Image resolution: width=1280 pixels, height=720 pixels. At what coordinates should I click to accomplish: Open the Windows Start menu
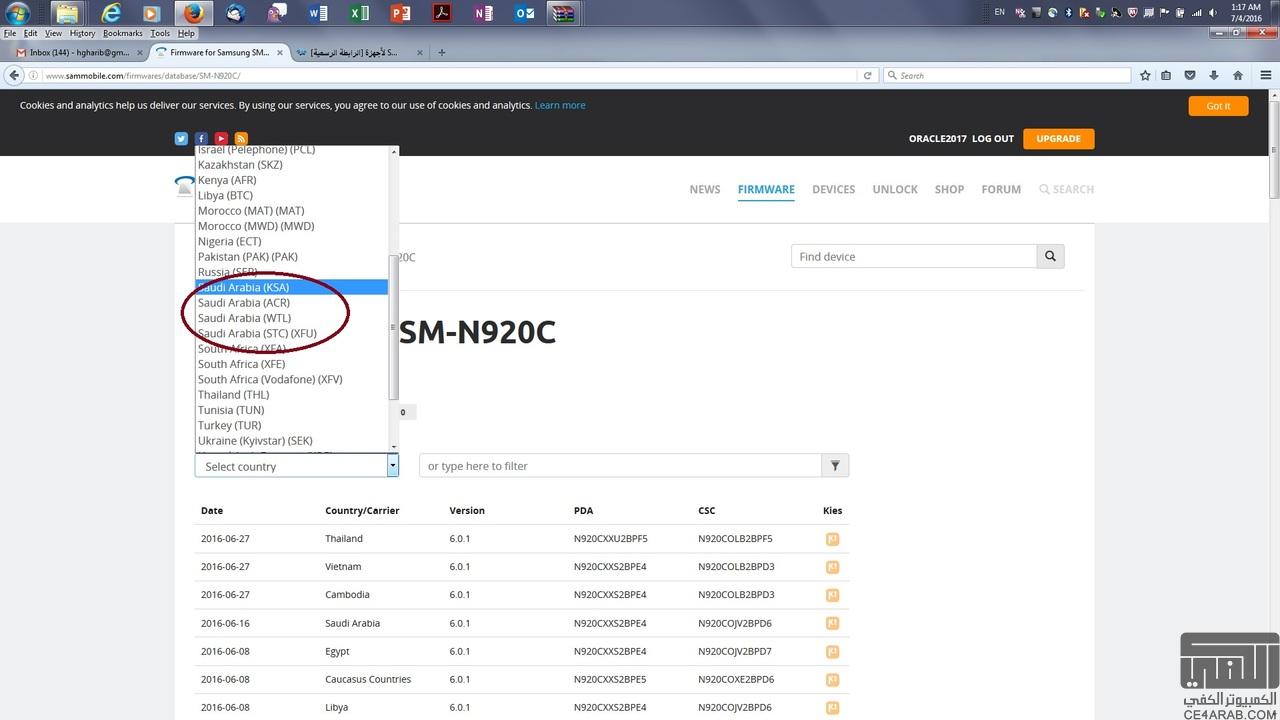pos(18,14)
